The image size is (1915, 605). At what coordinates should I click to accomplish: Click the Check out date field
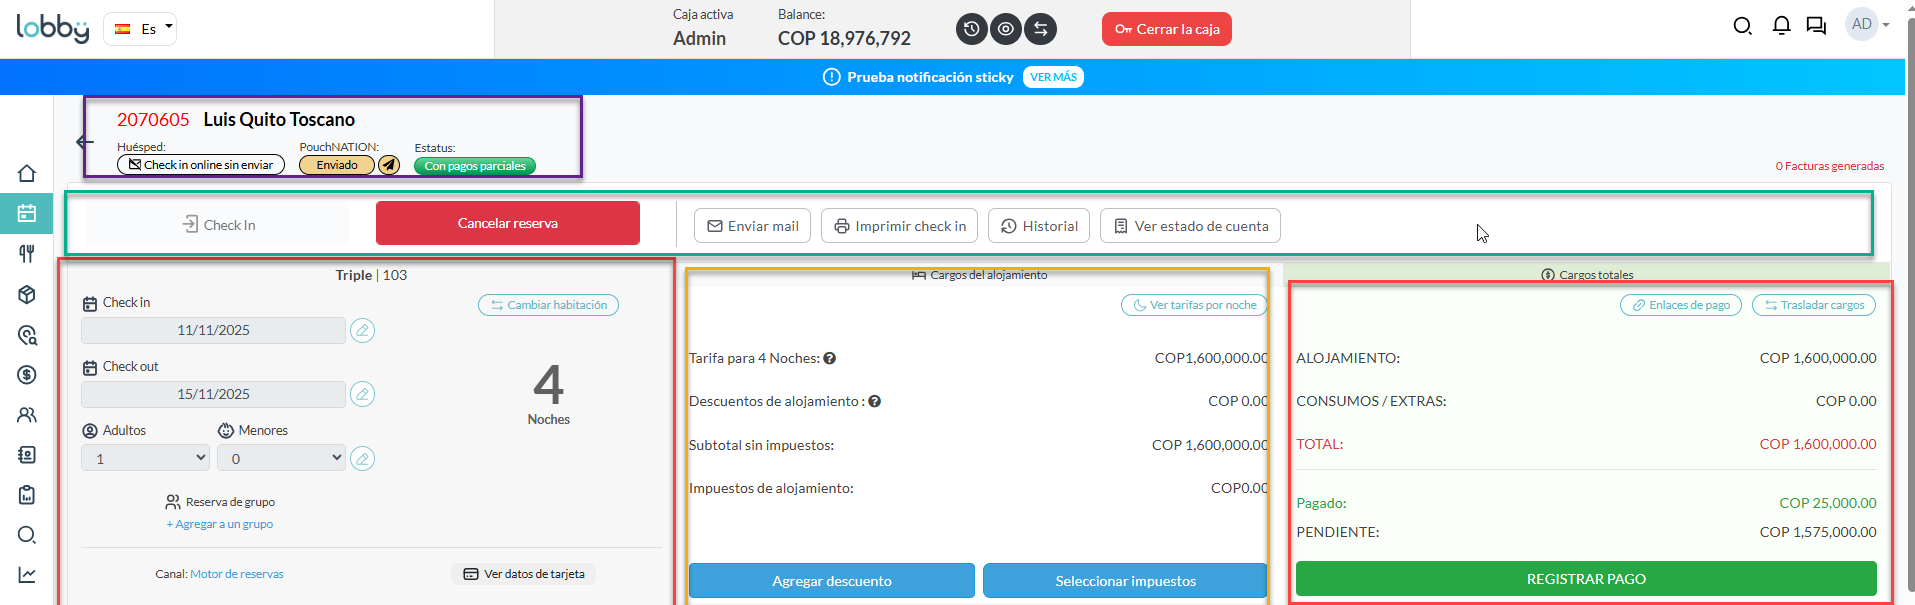pos(213,394)
